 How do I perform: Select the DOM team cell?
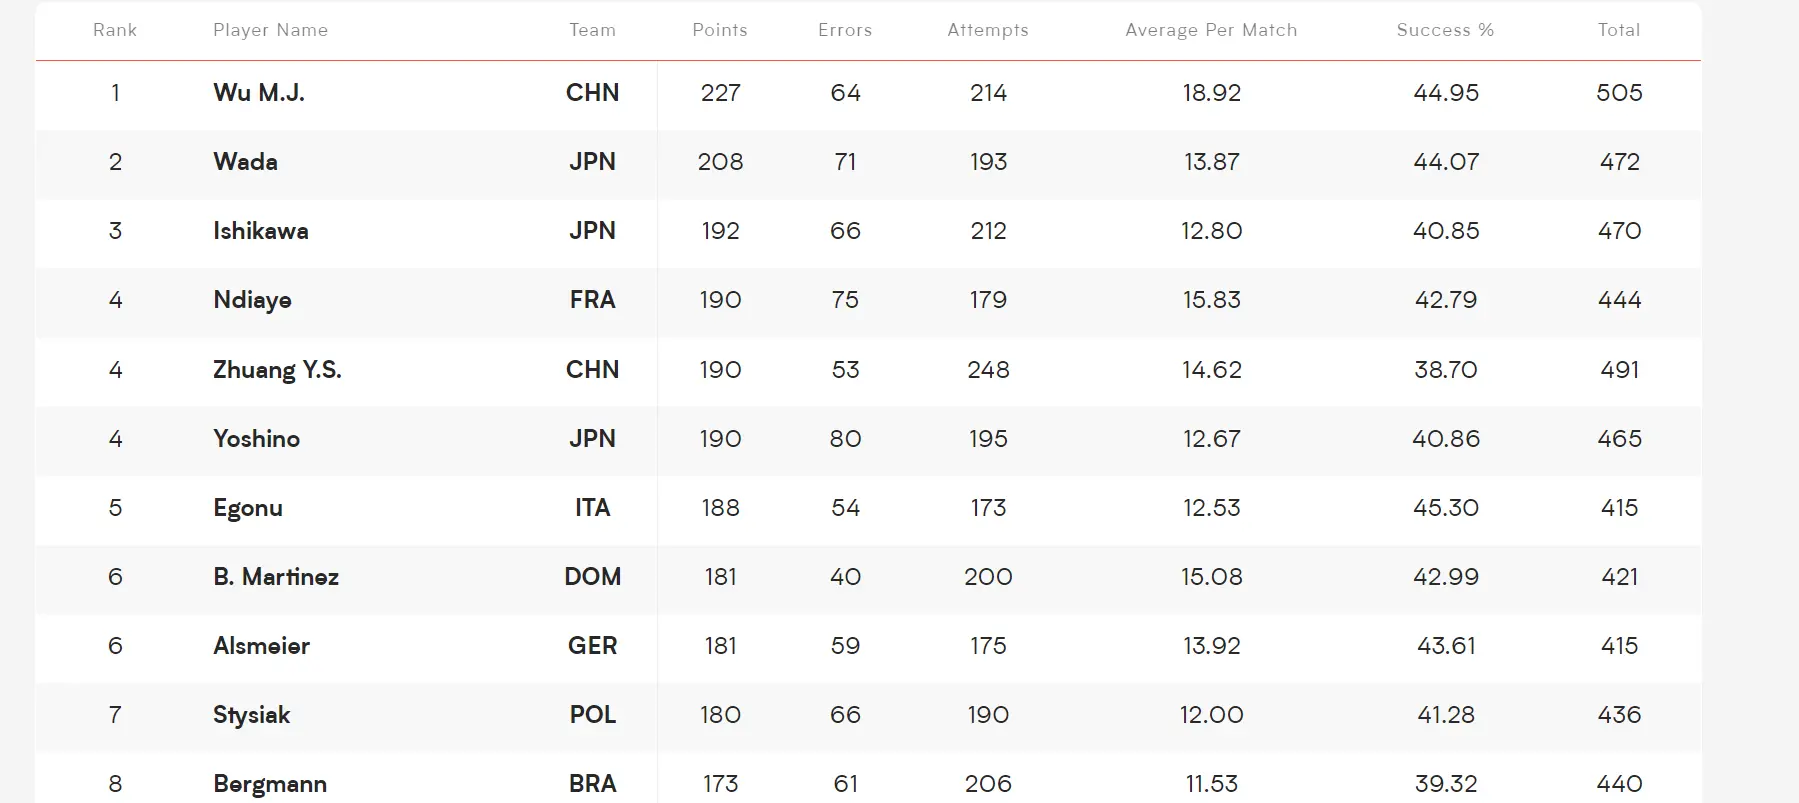pyautogui.click(x=593, y=577)
